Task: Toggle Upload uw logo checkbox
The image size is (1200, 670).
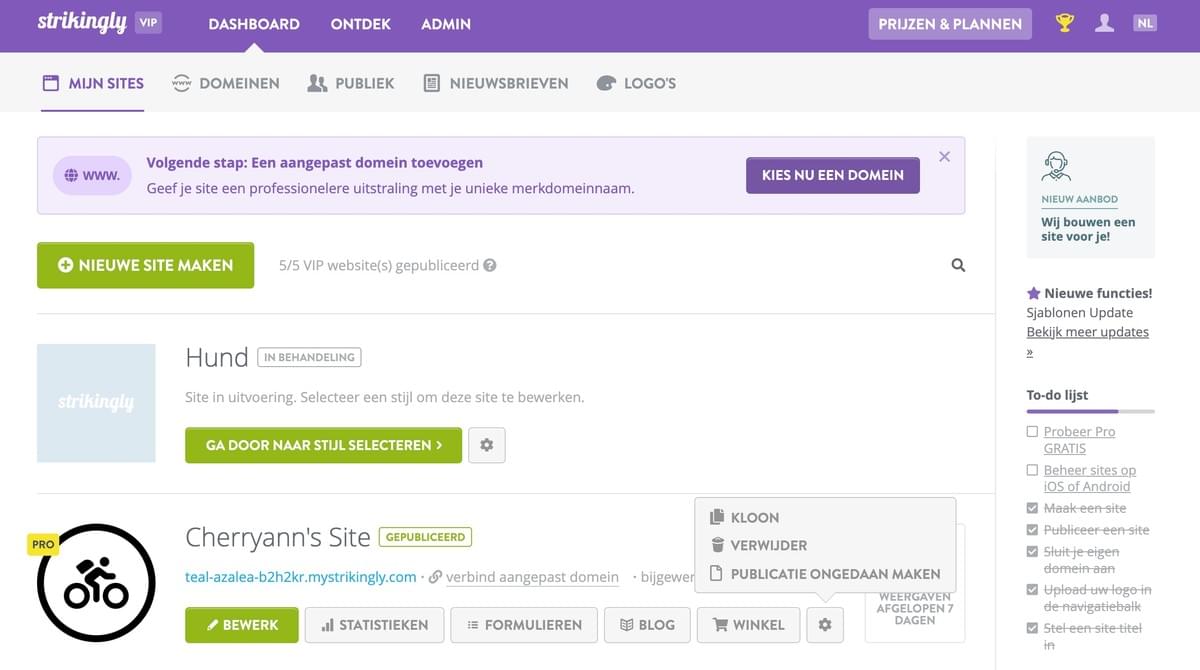Action: (1033, 590)
